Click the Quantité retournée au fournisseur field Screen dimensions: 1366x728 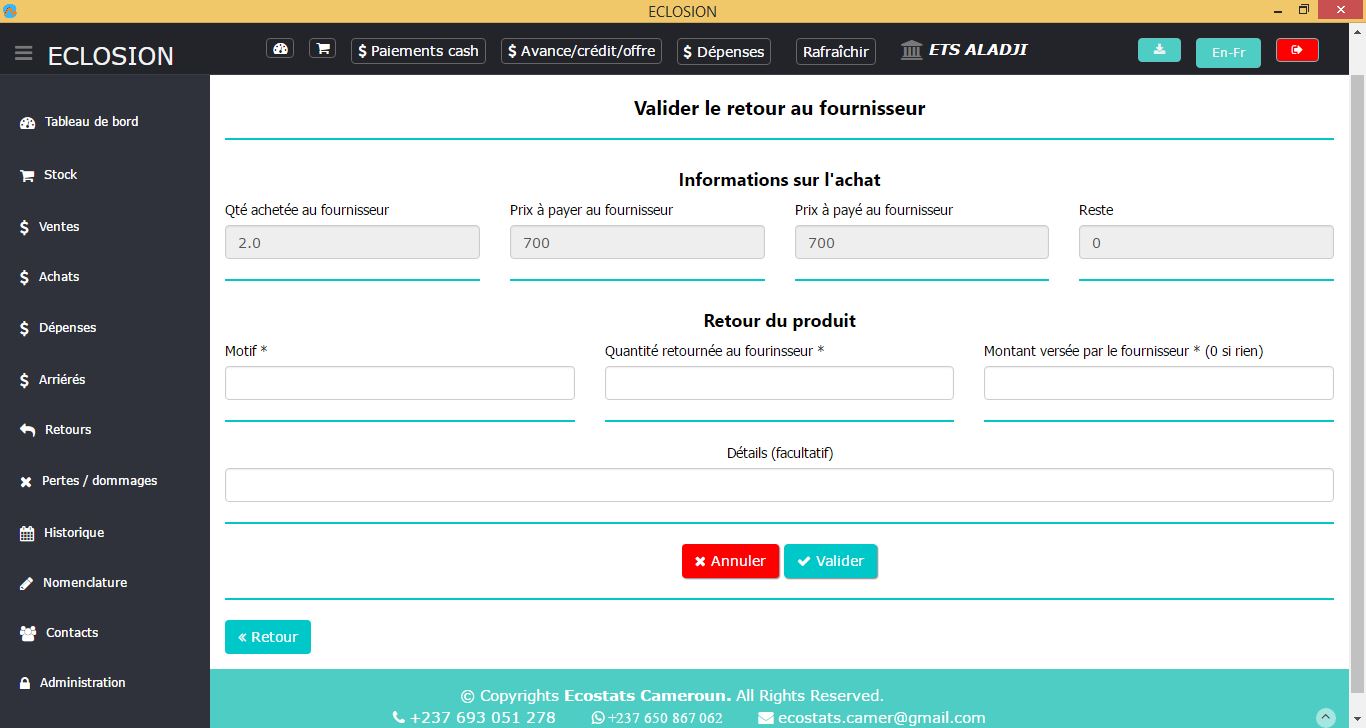(779, 383)
